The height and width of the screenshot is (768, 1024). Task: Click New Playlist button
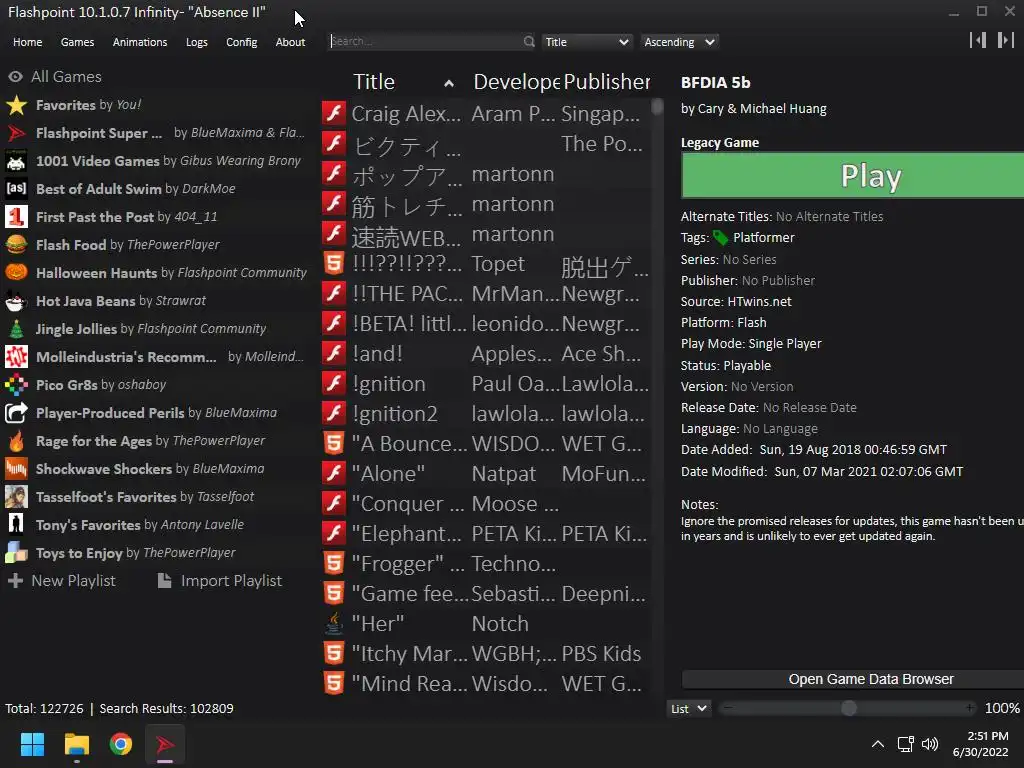point(63,581)
